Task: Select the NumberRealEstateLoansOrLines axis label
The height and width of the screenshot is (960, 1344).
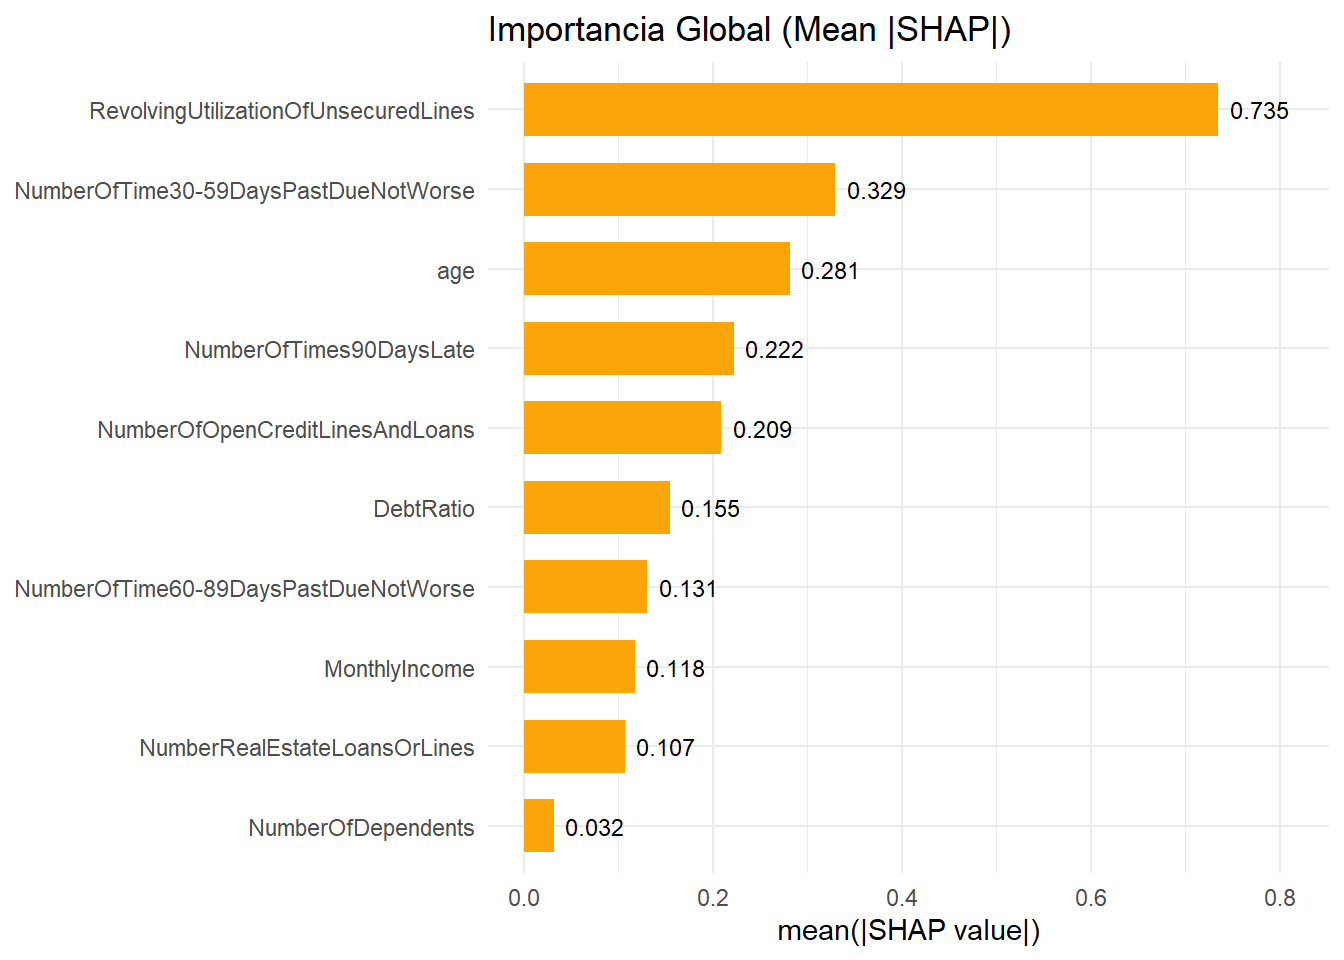Action: pos(307,748)
